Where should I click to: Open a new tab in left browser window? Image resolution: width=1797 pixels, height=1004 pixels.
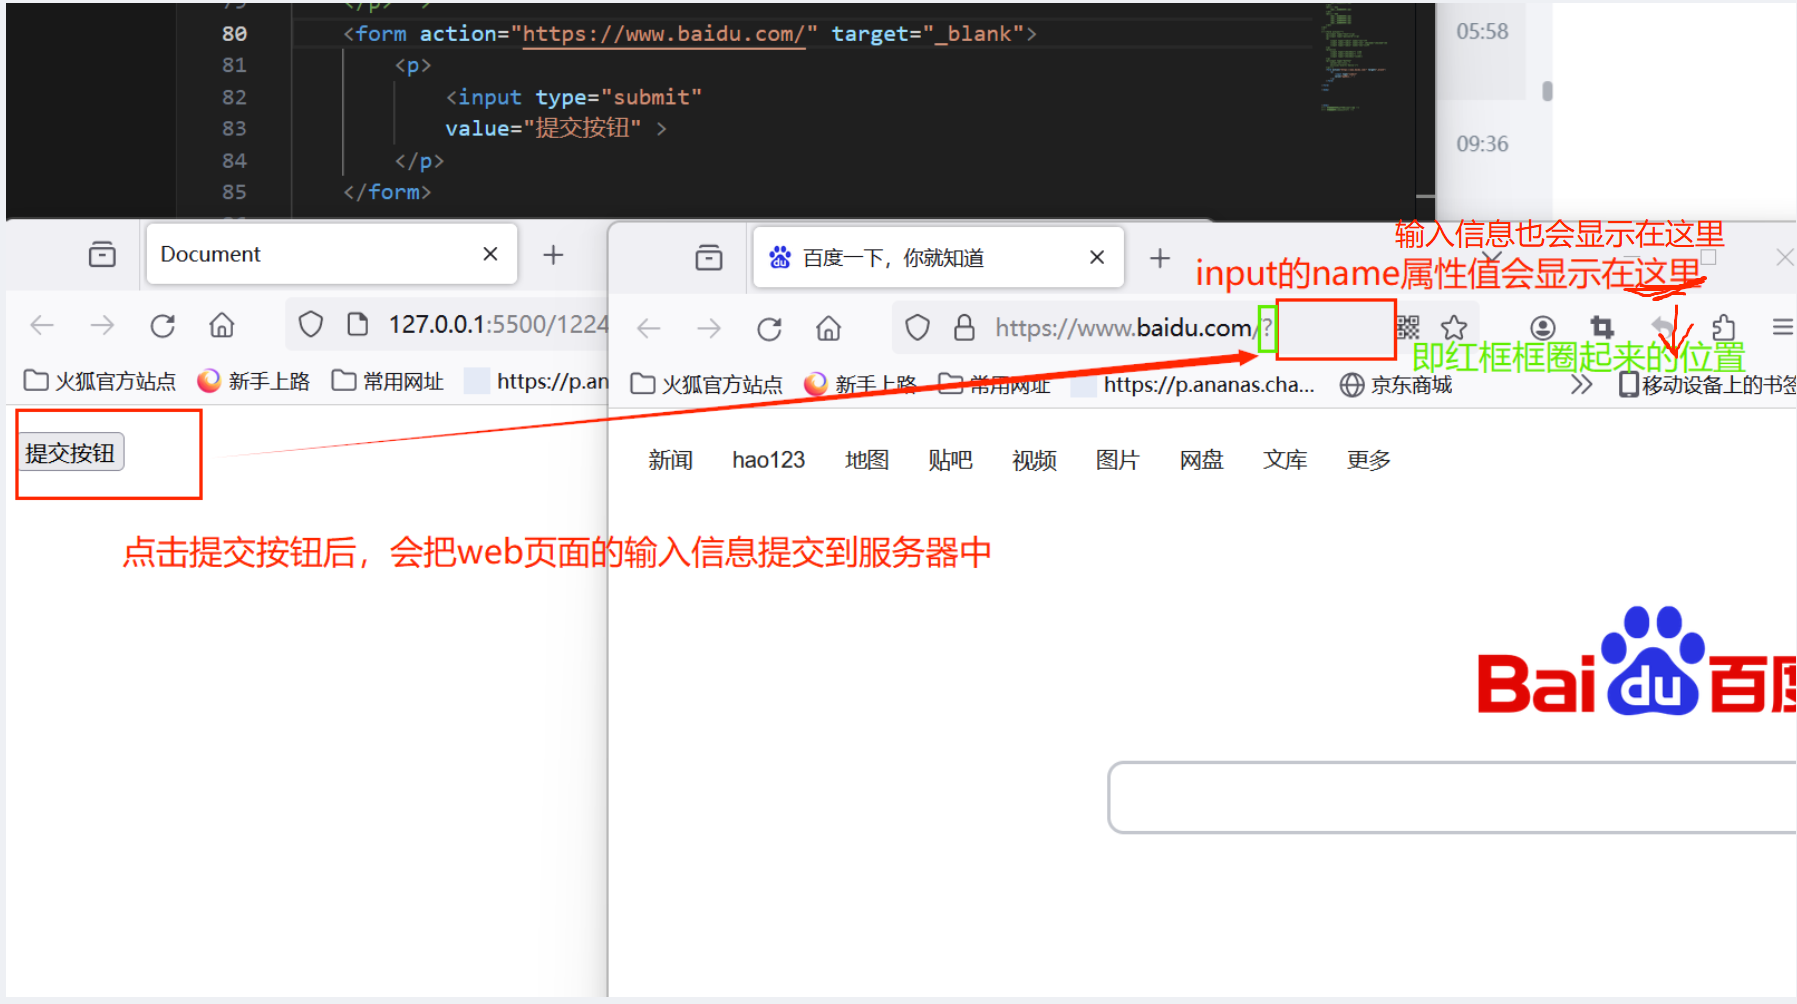pyautogui.click(x=553, y=255)
